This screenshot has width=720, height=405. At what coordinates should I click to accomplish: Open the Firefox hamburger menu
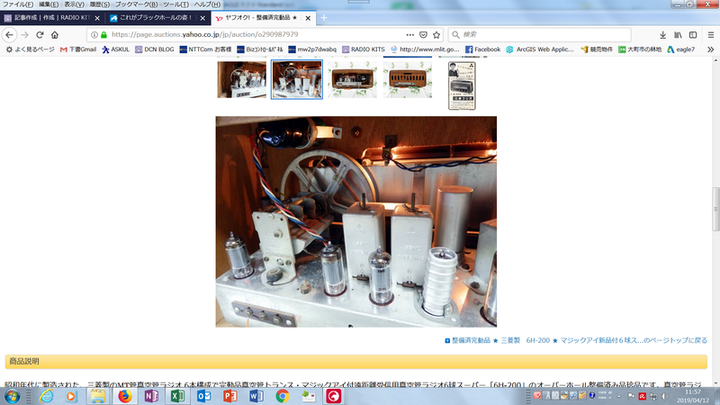pos(711,34)
